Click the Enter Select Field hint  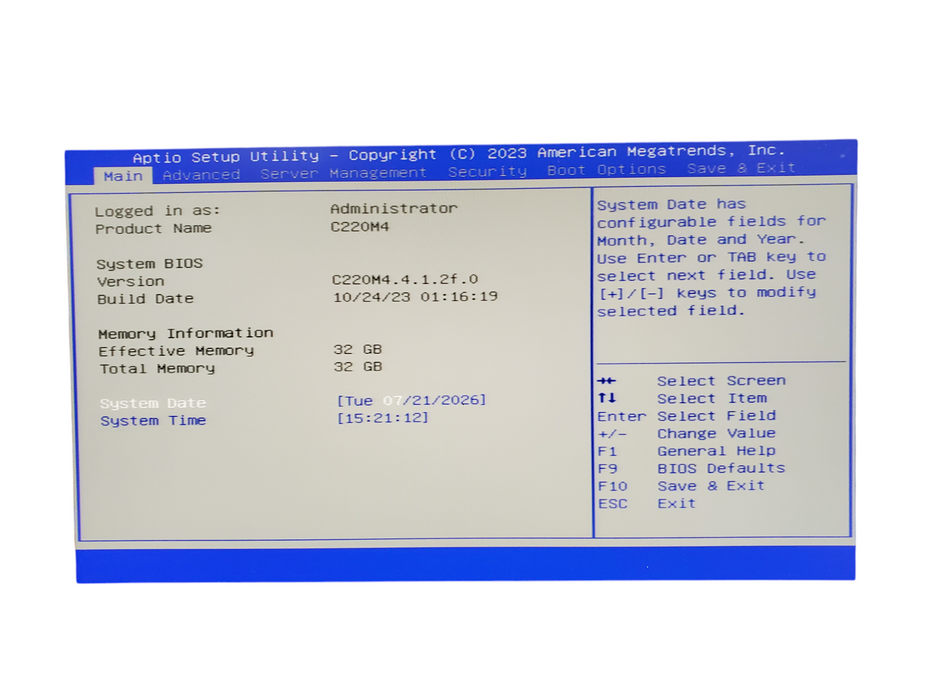tap(687, 415)
